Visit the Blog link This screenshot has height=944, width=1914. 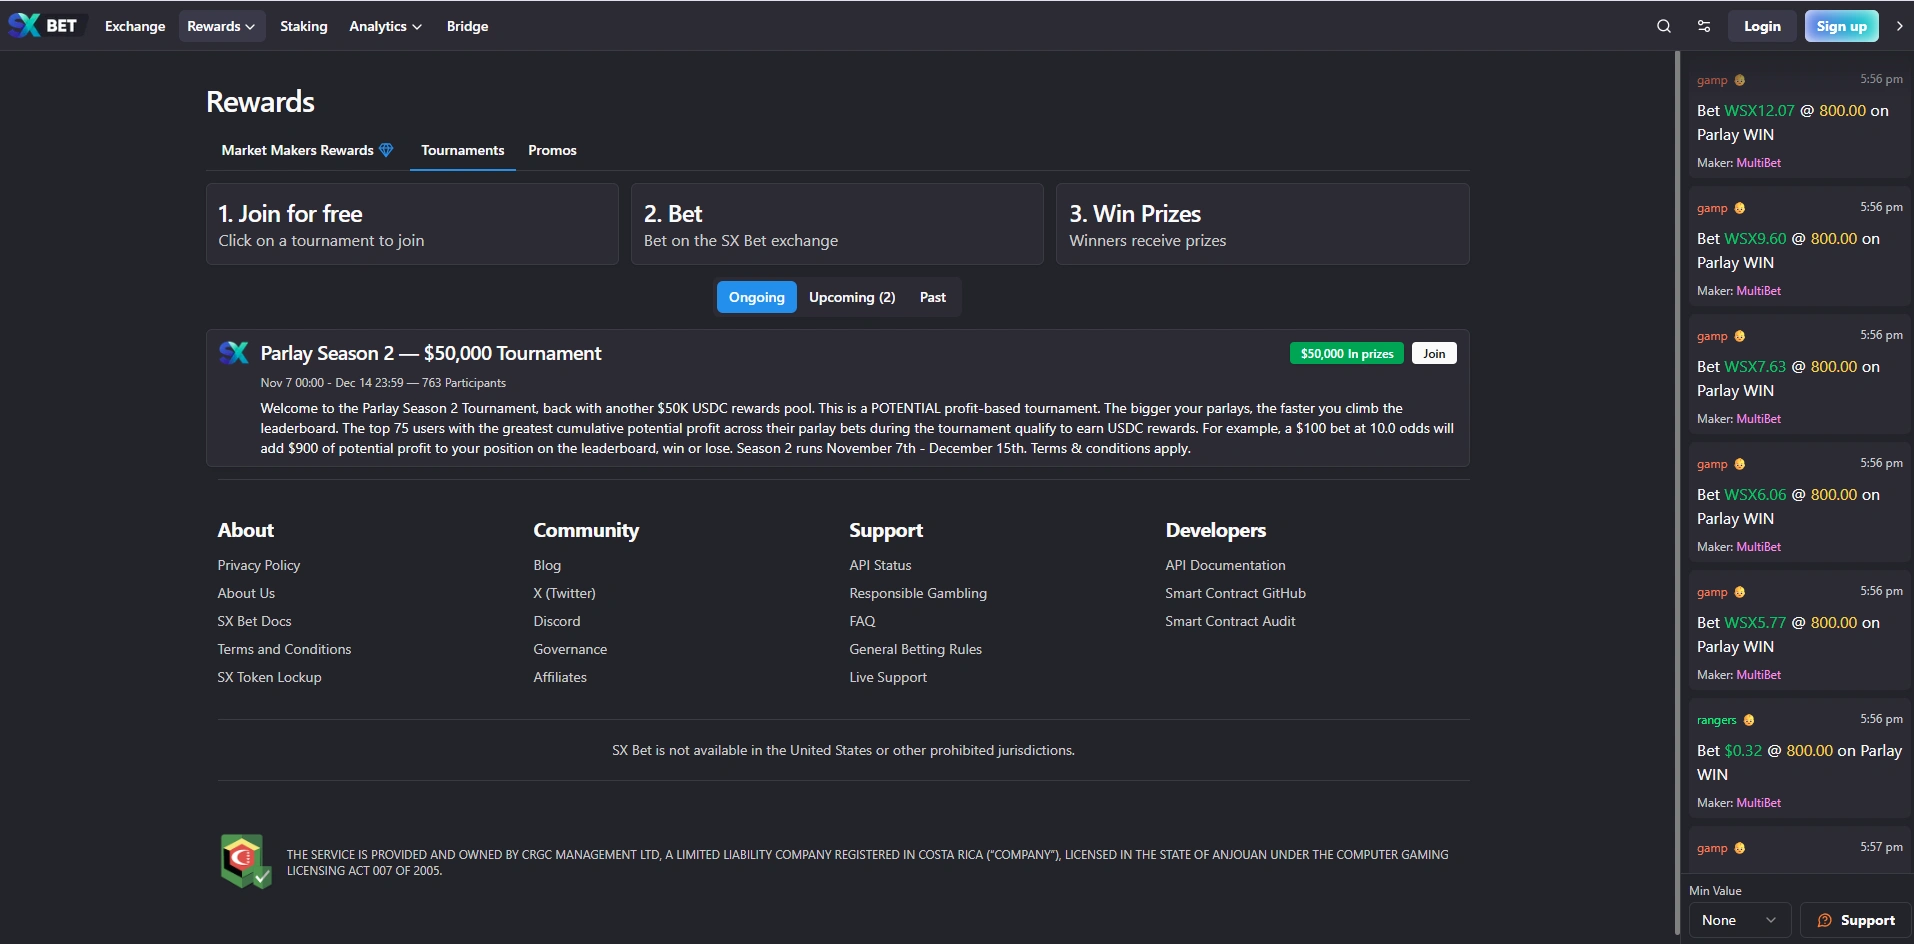coord(547,565)
